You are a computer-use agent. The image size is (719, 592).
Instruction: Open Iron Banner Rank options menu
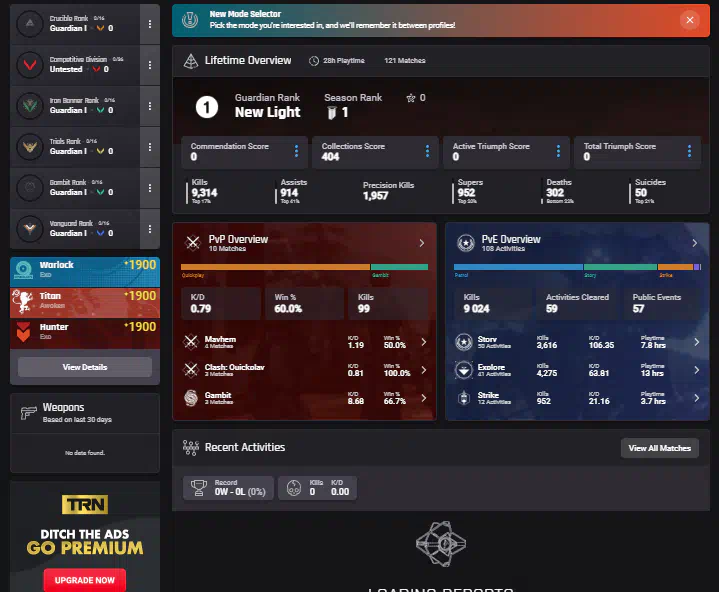149,106
